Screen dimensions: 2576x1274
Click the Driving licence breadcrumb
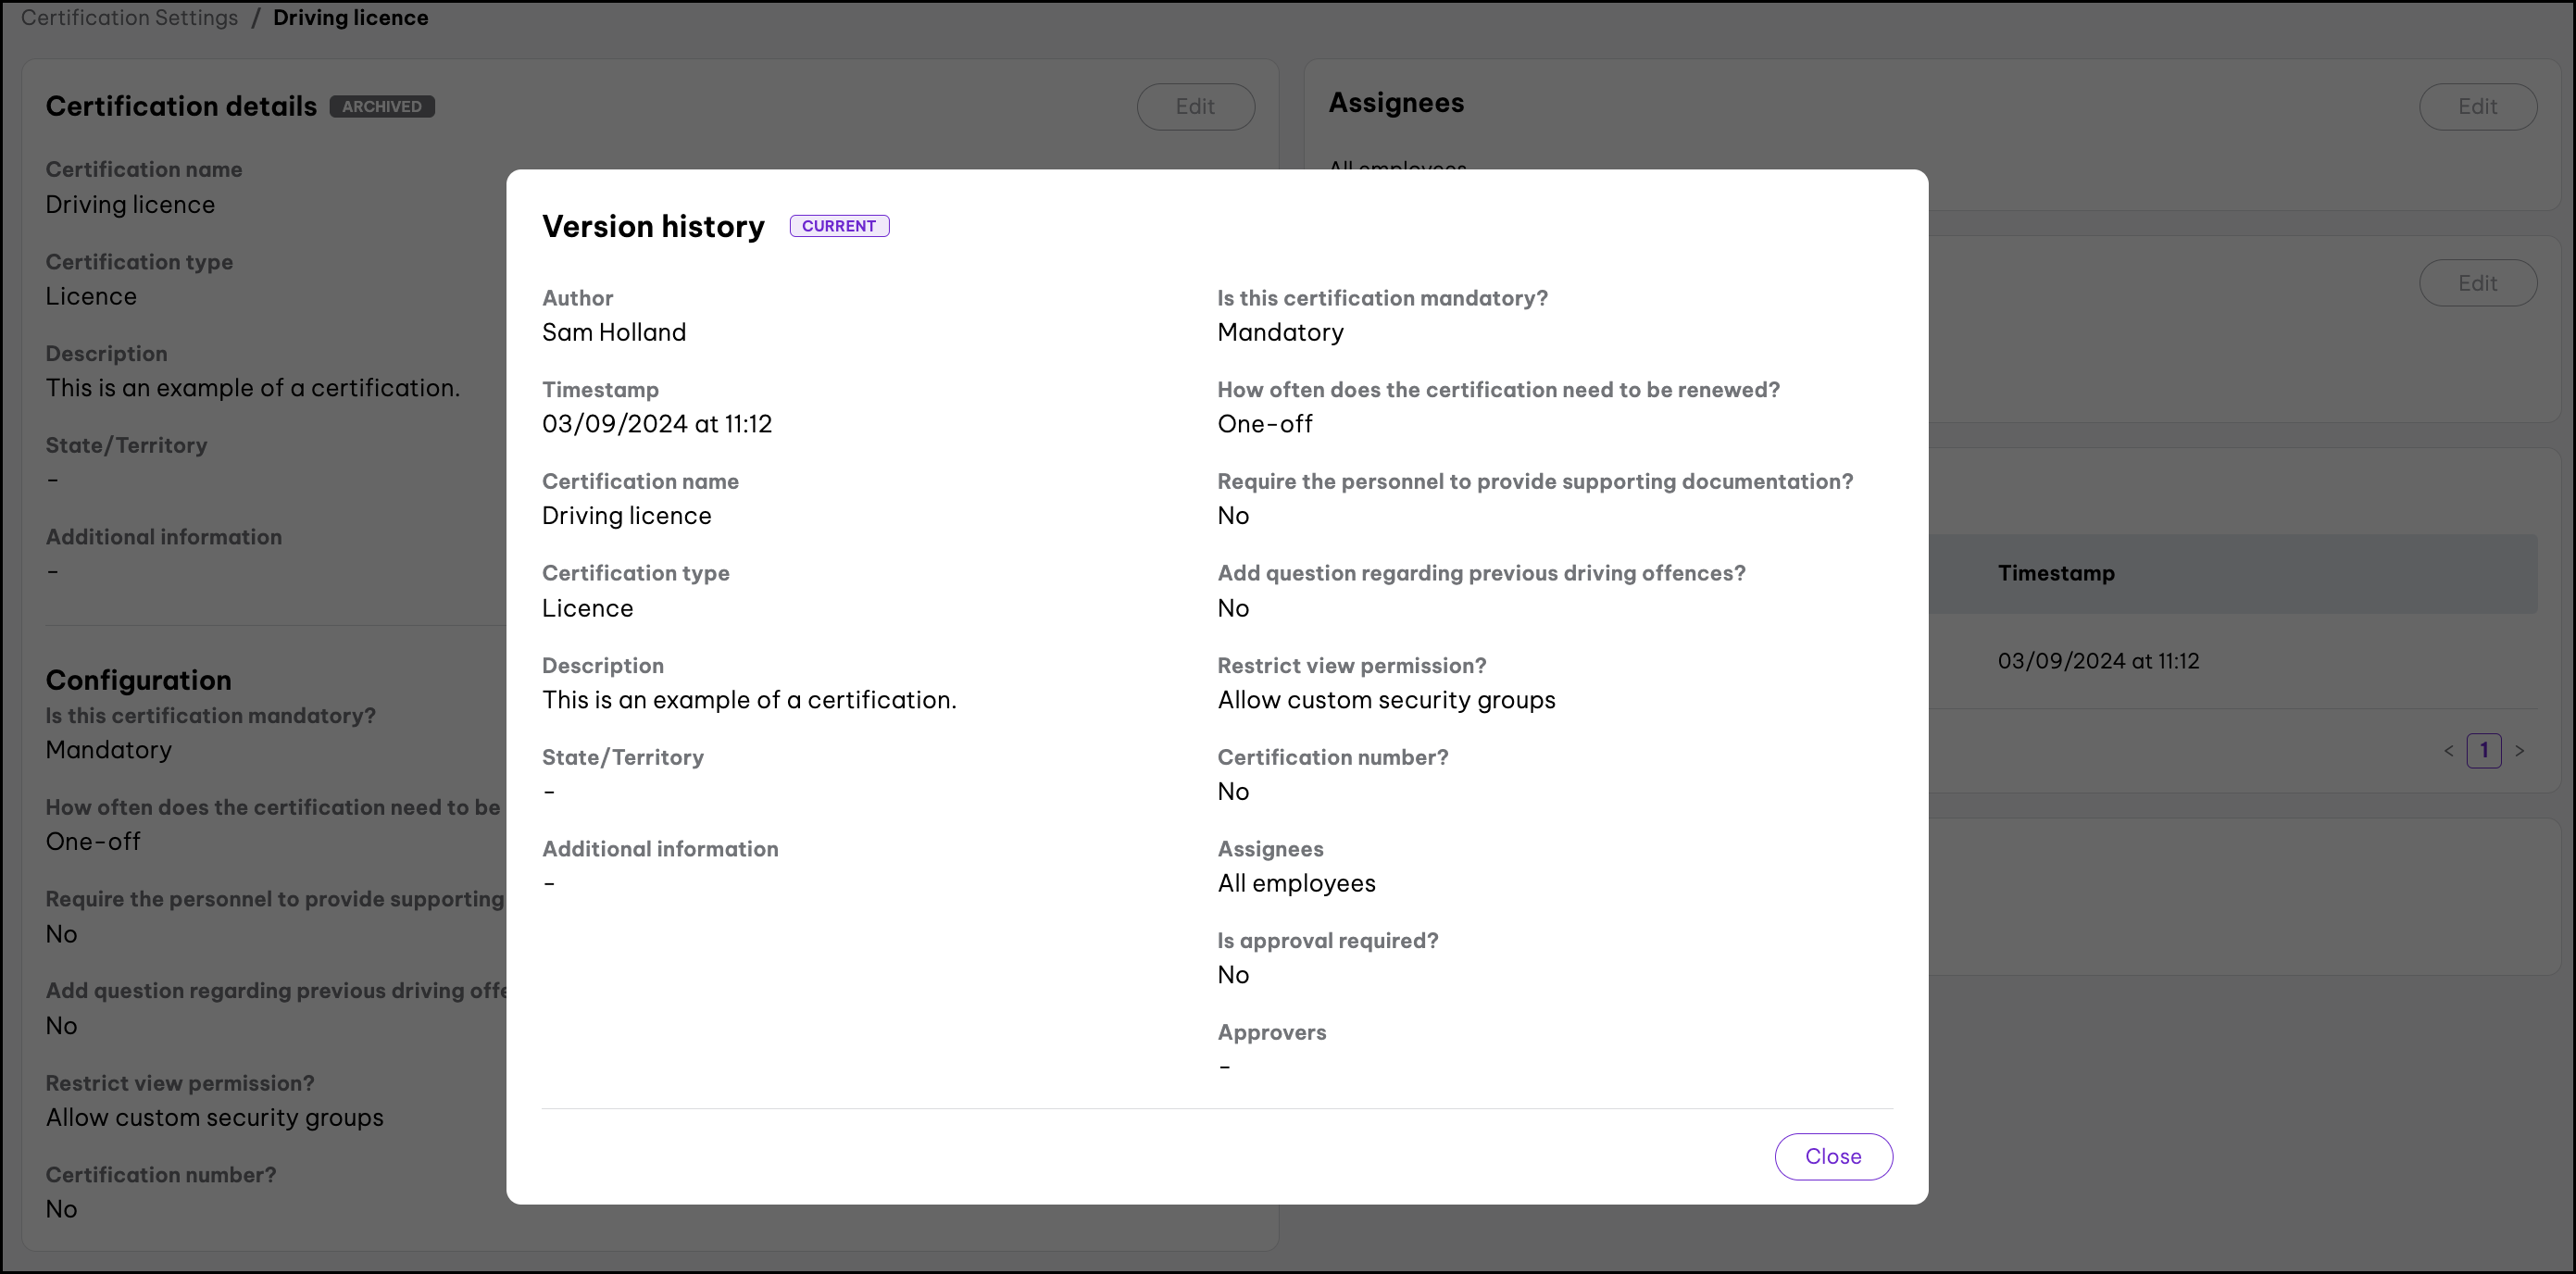350,18
